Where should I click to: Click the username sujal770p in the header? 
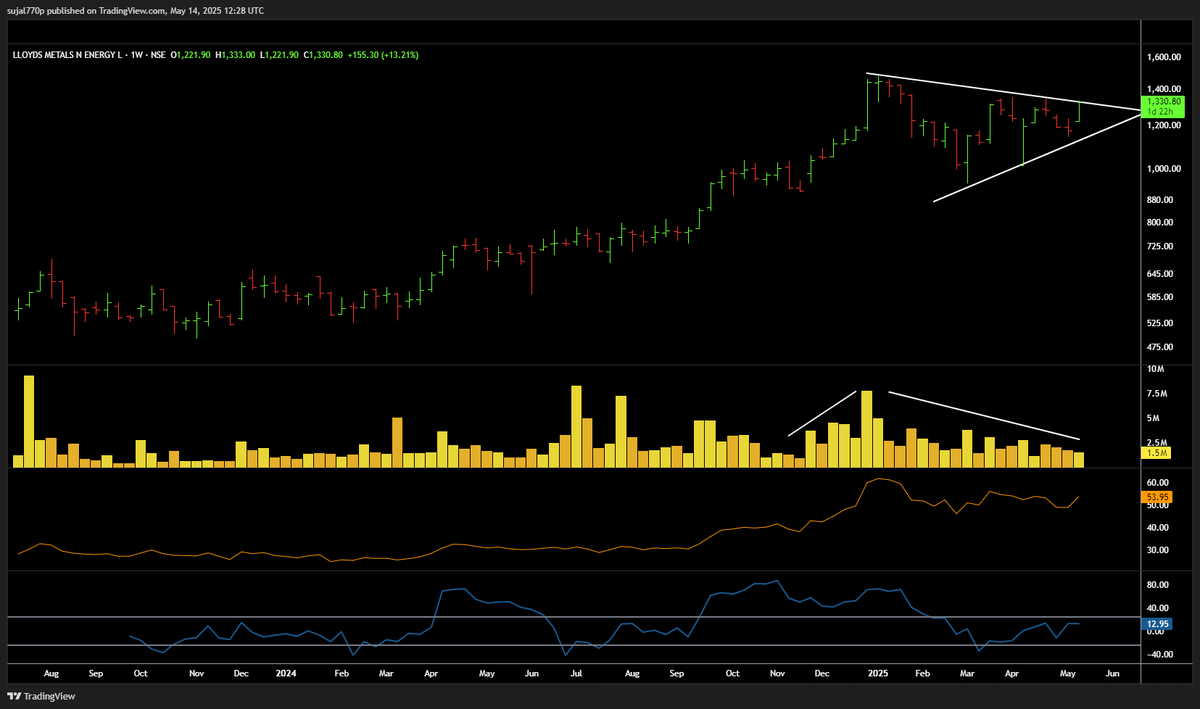pos(25,10)
